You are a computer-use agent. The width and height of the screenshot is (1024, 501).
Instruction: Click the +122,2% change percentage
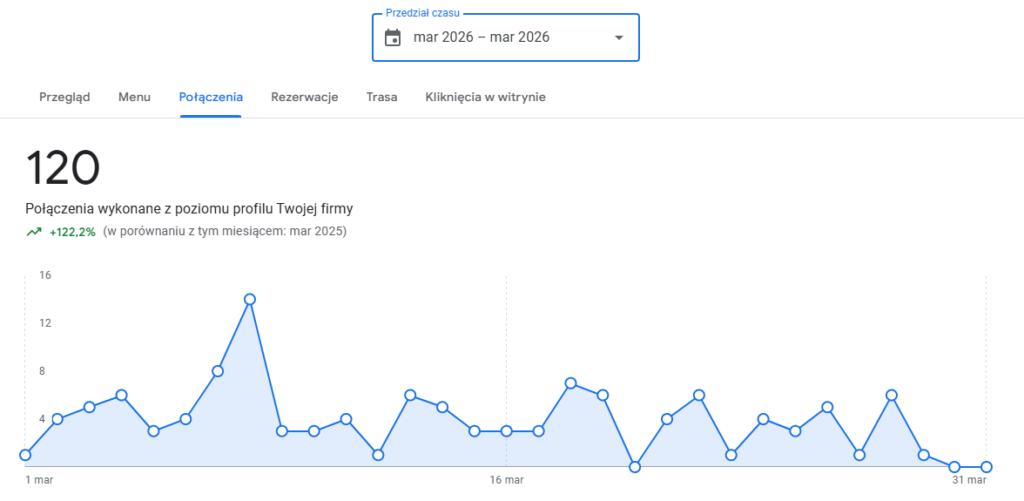72,232
